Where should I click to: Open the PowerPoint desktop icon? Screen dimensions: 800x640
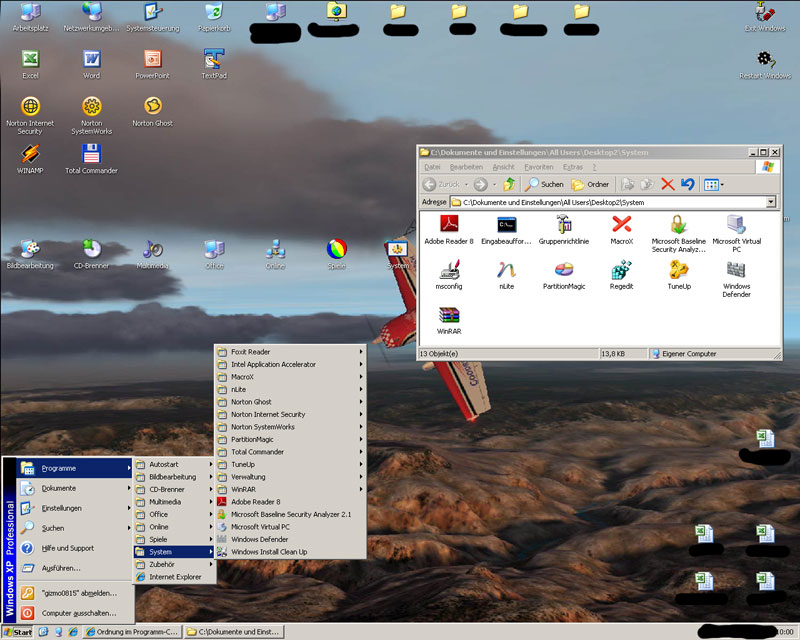click(x=153, y=64)
